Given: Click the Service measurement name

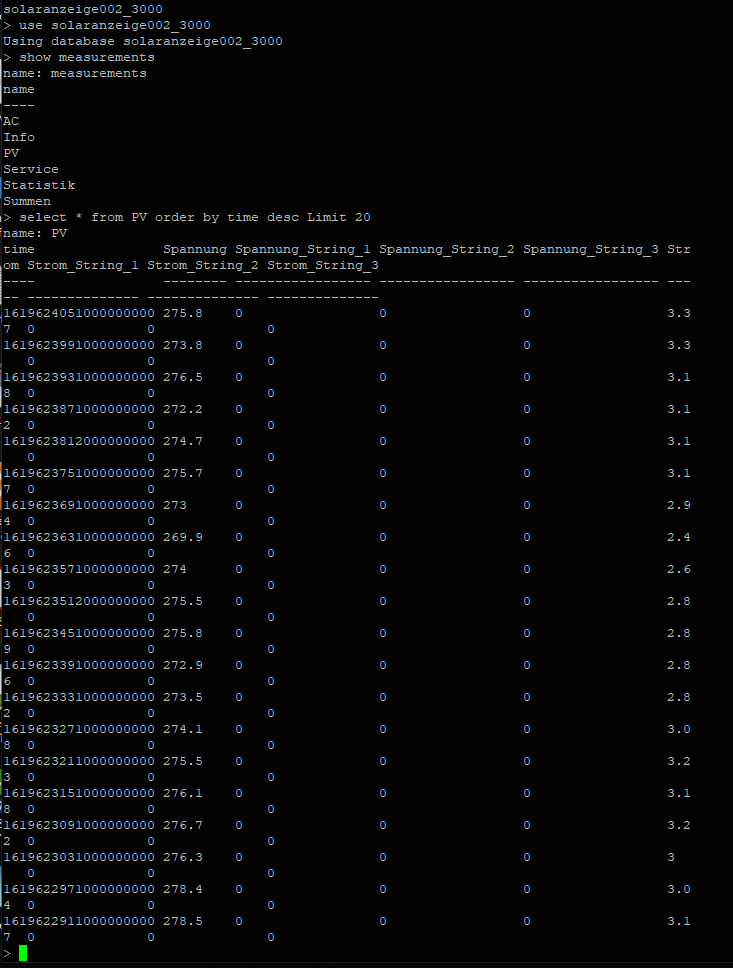Looking at the screenshot, I should point(31,169).
